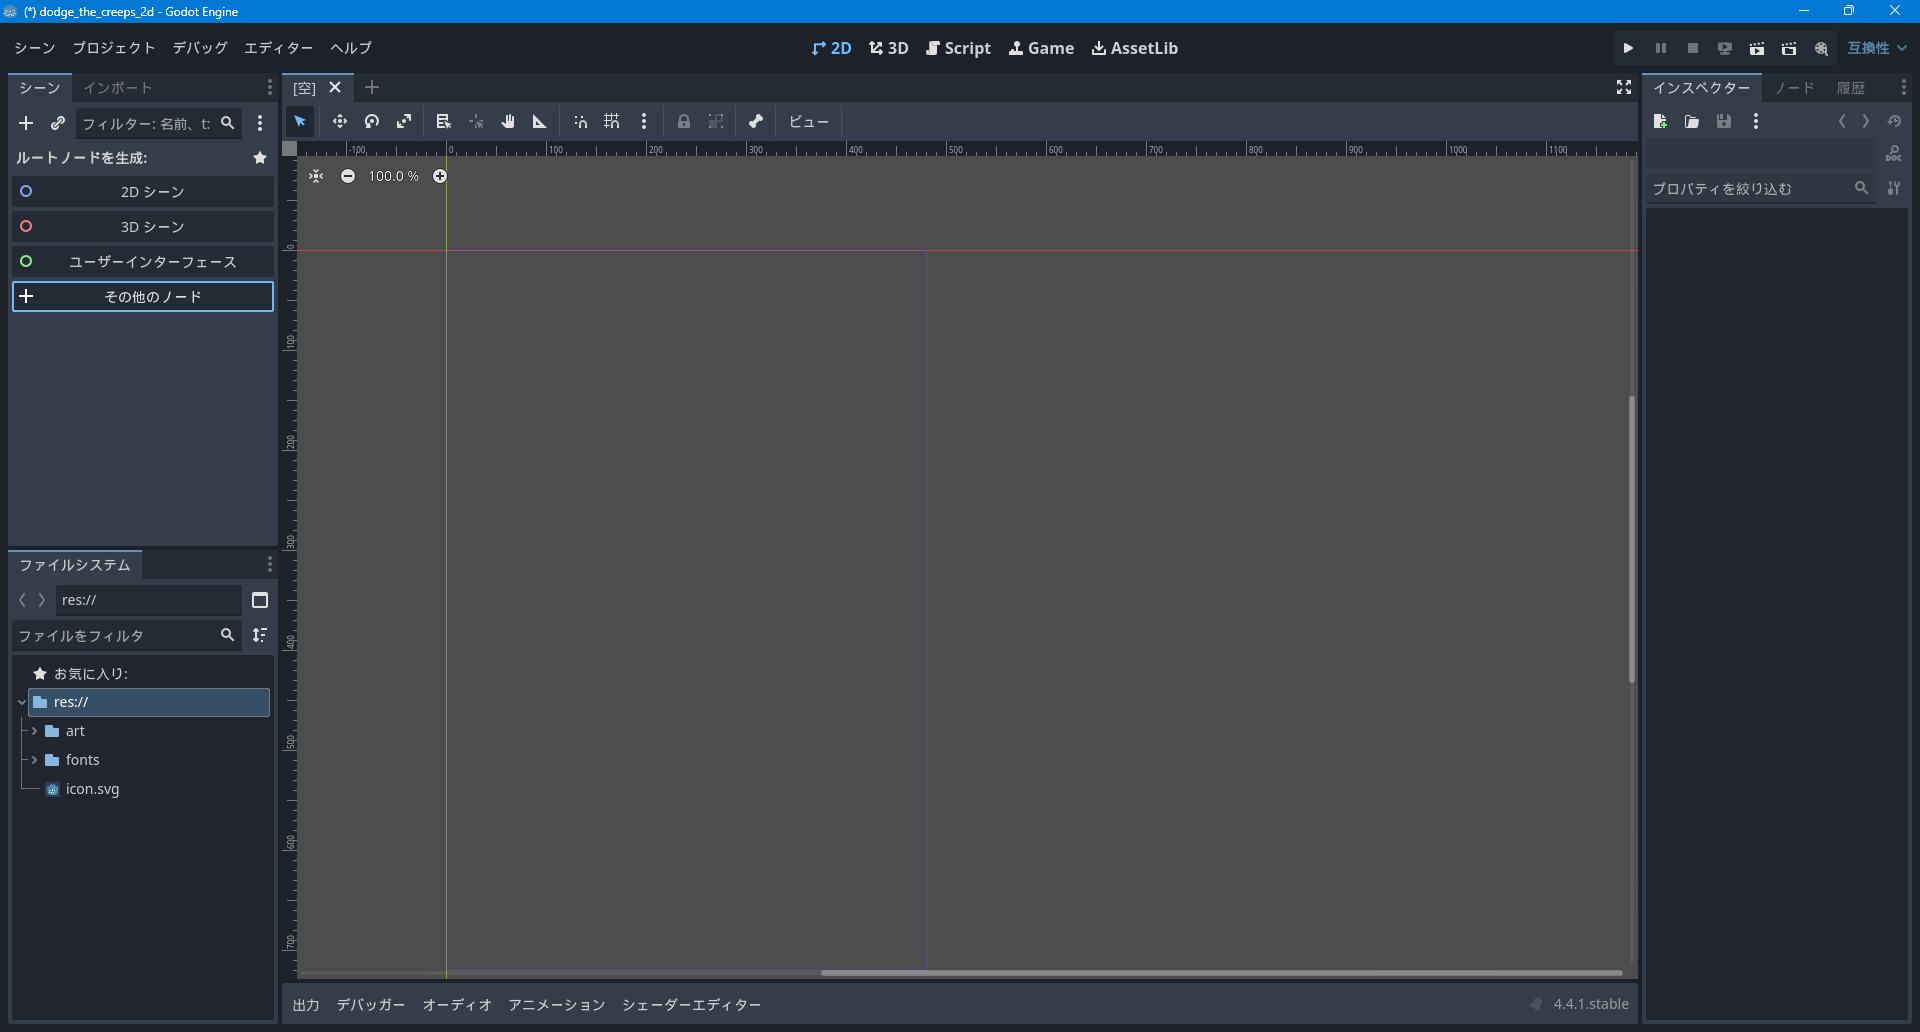Pause the running project
1920x1032 pixels.
tap(1661, 48)
